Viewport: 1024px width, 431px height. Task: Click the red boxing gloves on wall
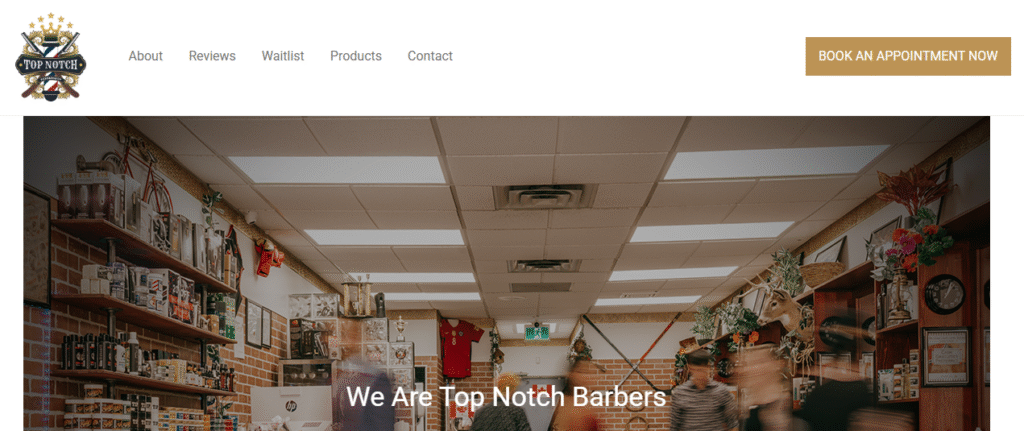click(268, 257)
